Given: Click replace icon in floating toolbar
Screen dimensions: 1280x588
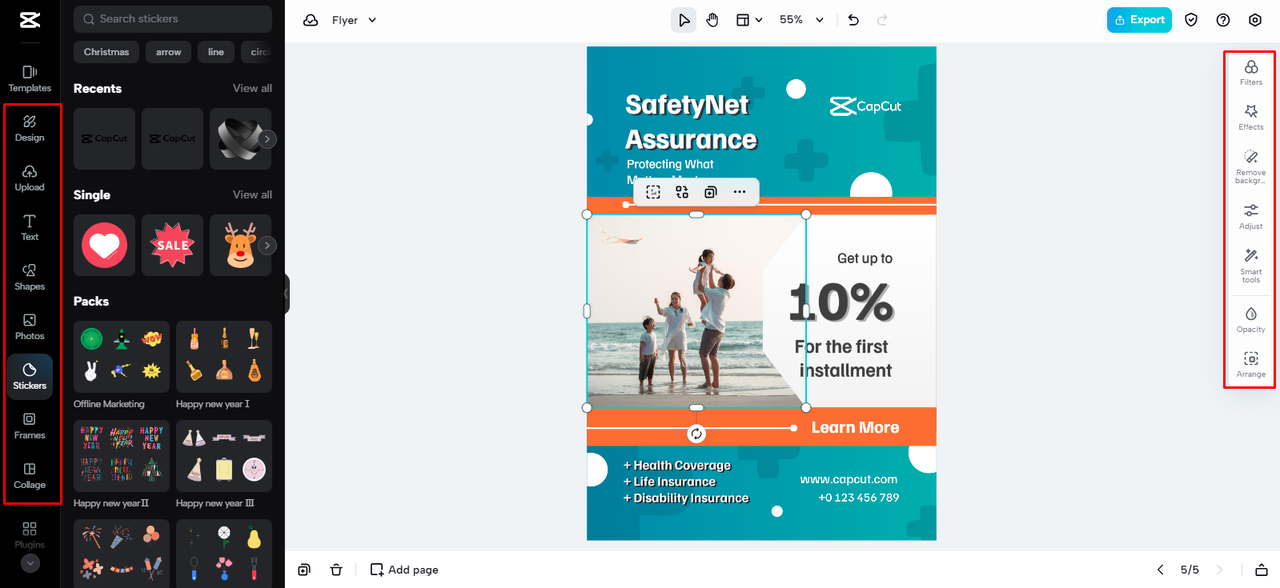Looking at the screenshot, I should pos(682,192).
